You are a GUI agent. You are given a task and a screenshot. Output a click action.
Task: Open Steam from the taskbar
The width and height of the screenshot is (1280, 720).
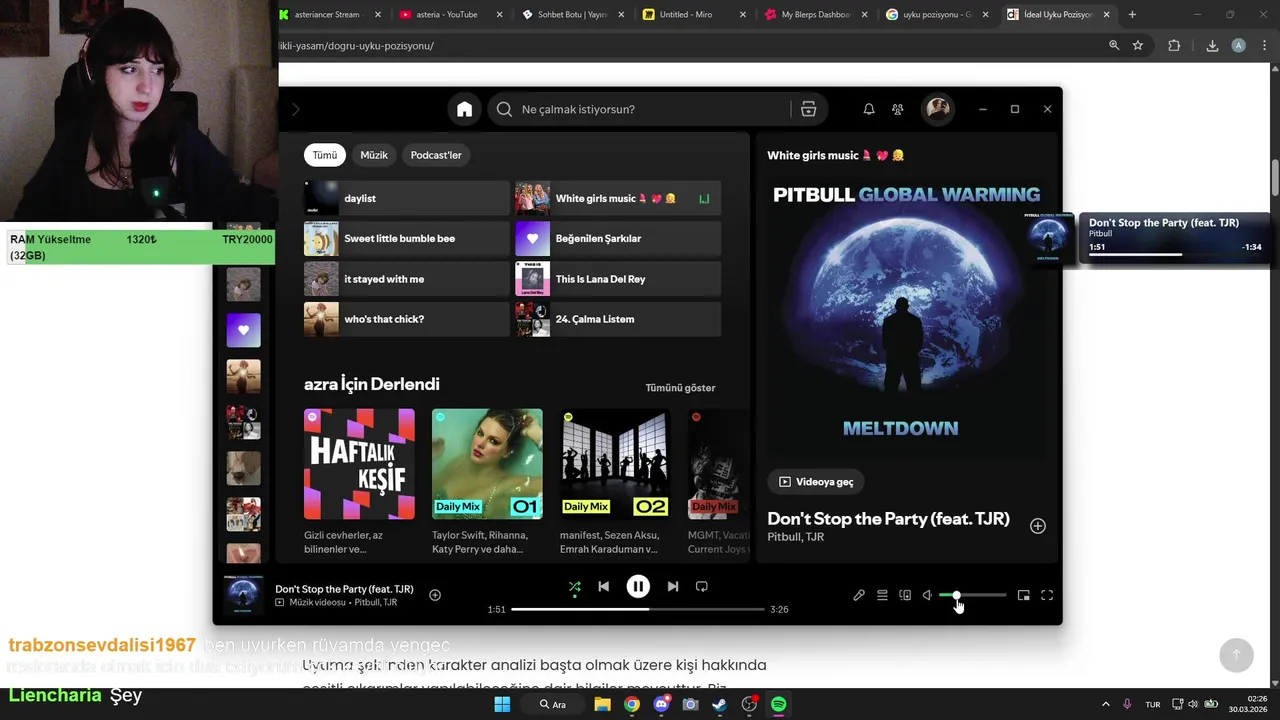click(719, 704)
